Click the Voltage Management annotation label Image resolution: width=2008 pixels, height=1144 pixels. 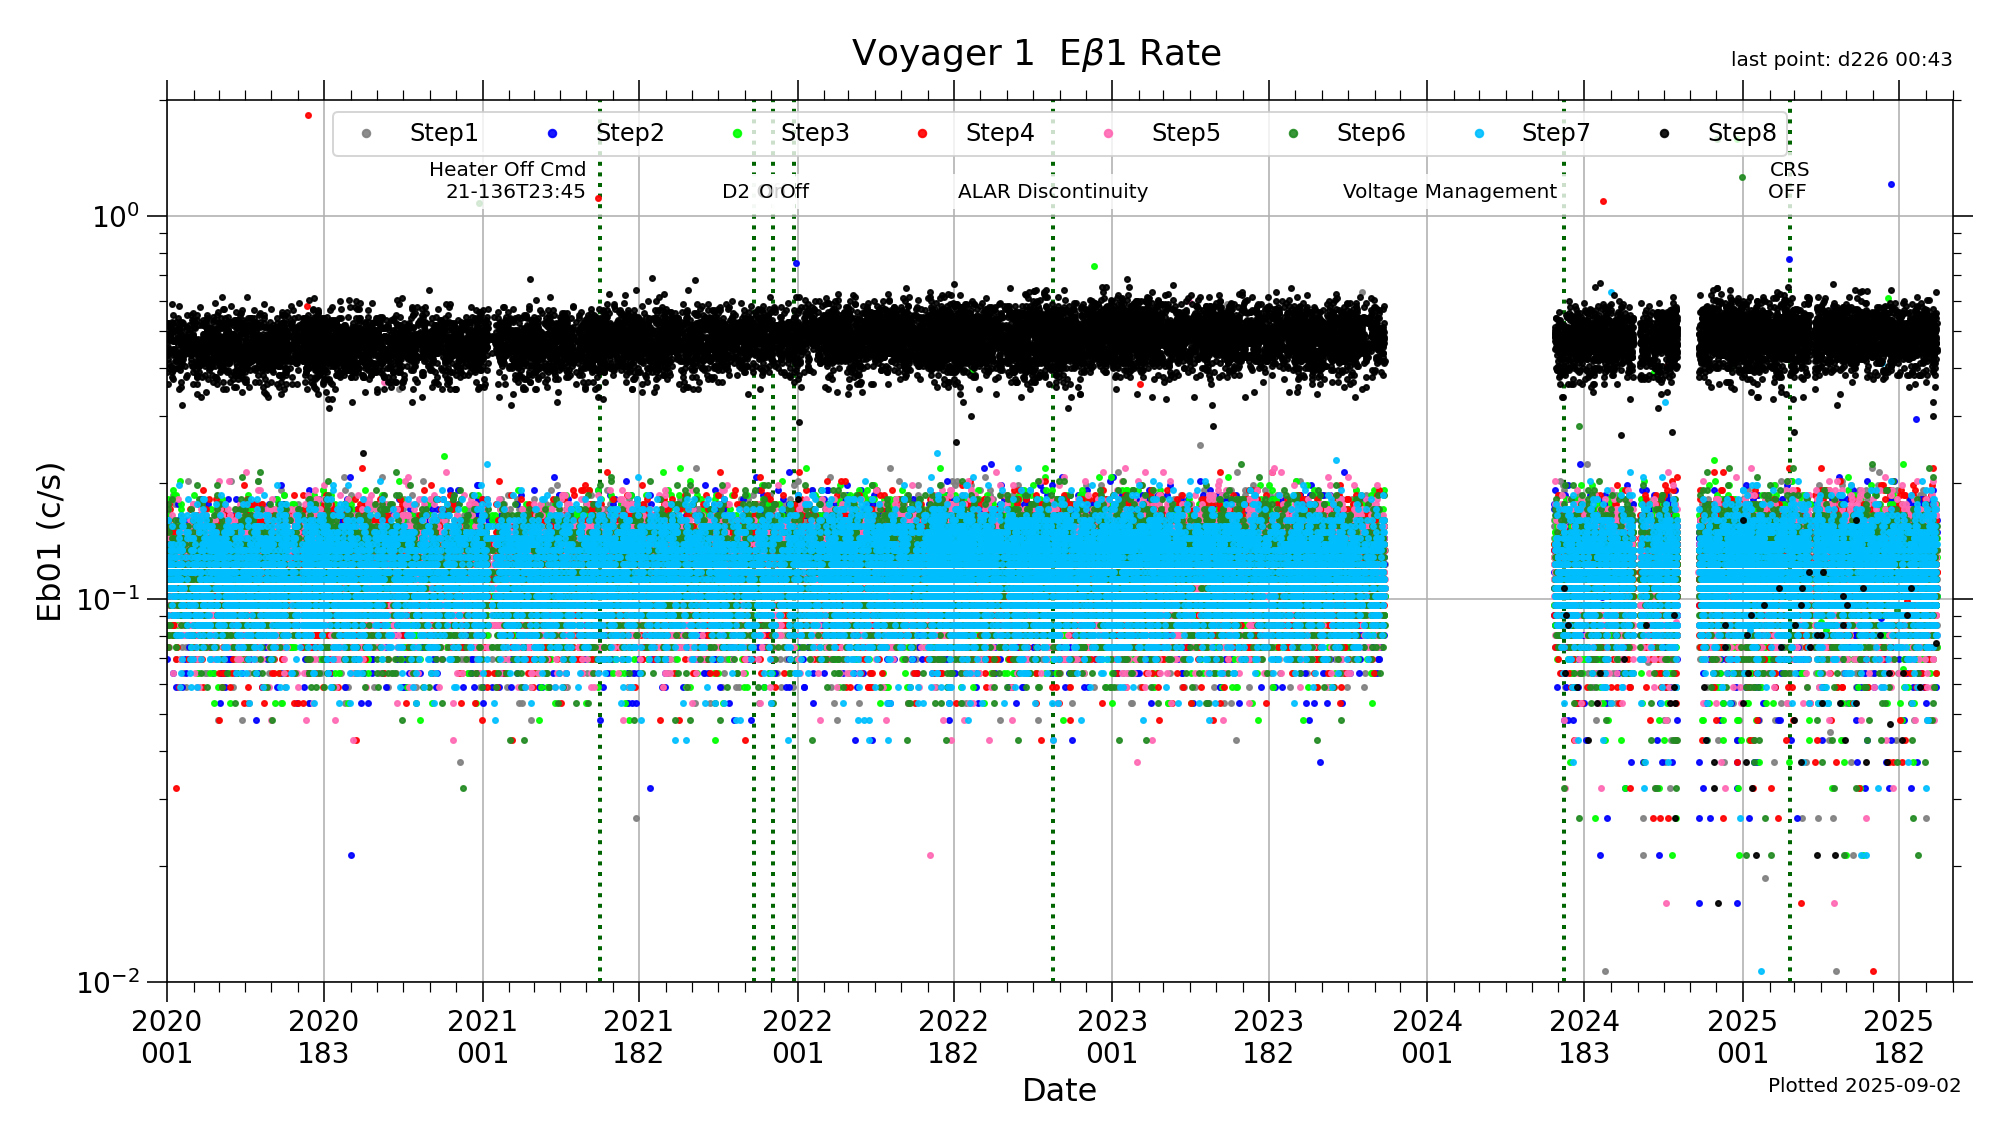[1449, 192]
